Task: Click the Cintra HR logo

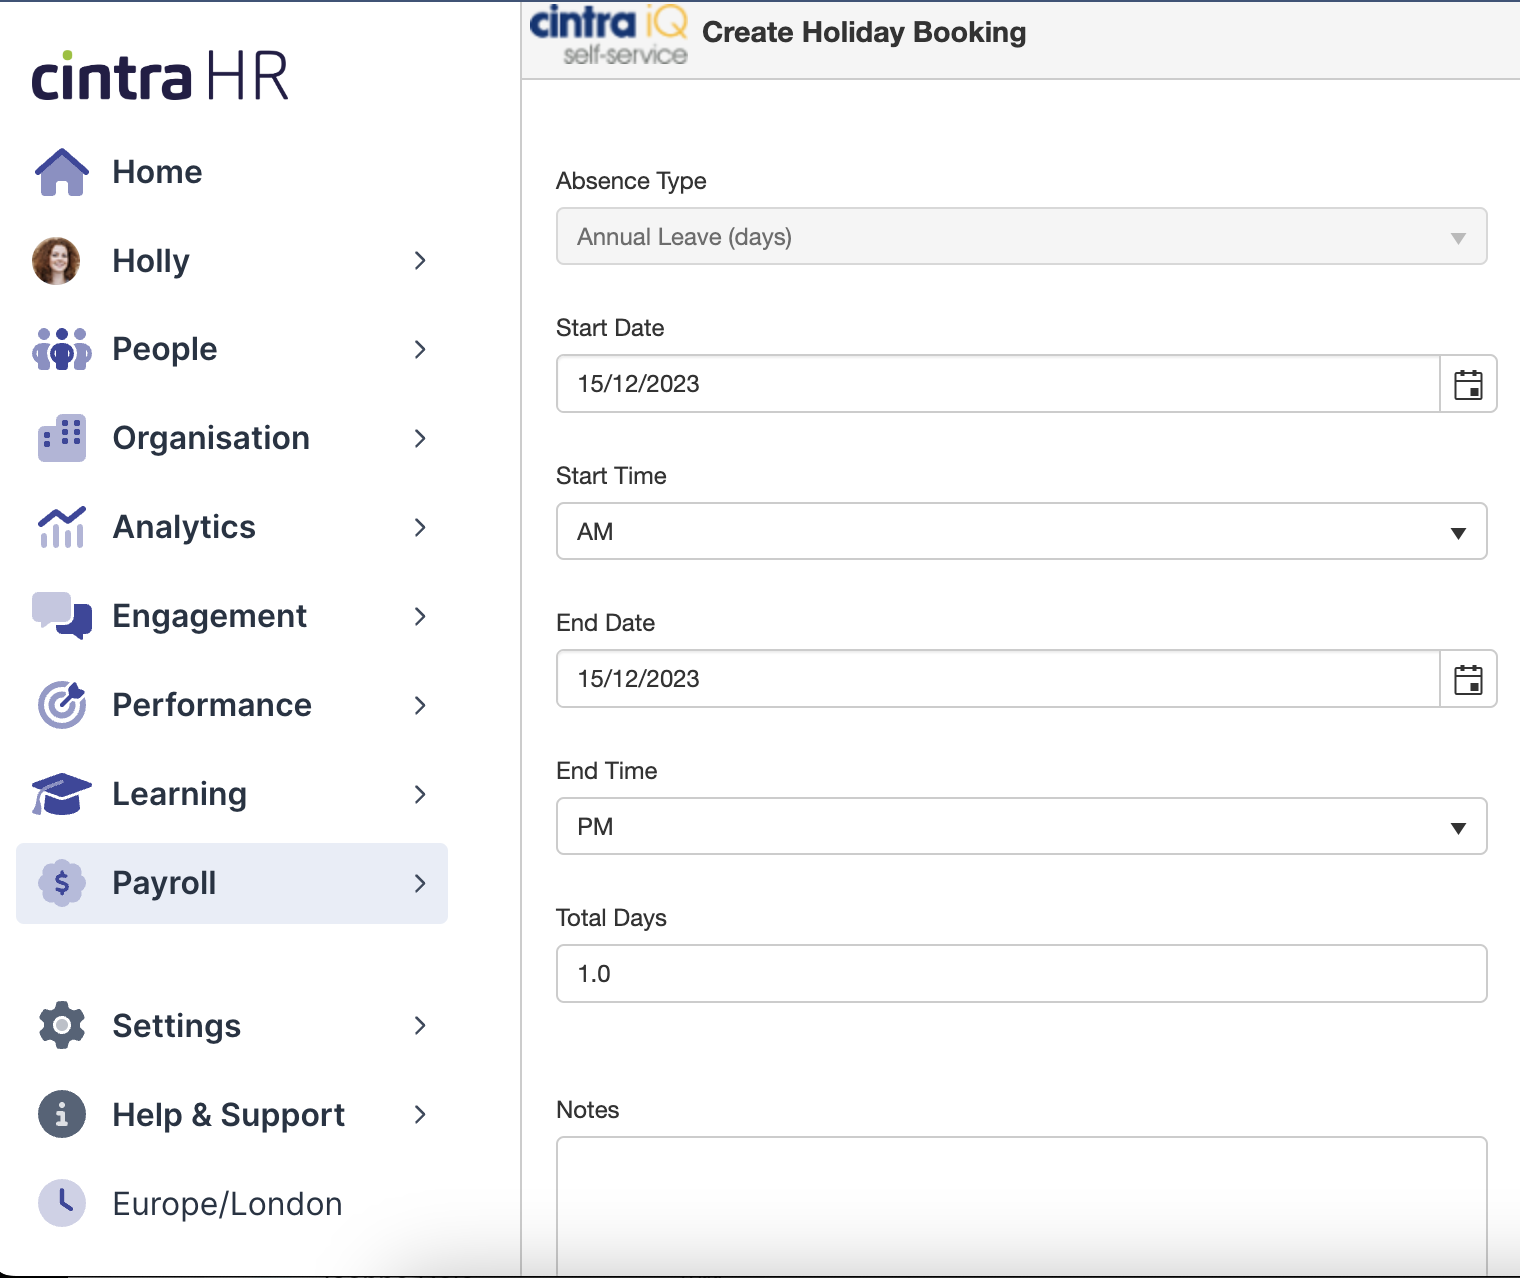Action: point(160,76)
